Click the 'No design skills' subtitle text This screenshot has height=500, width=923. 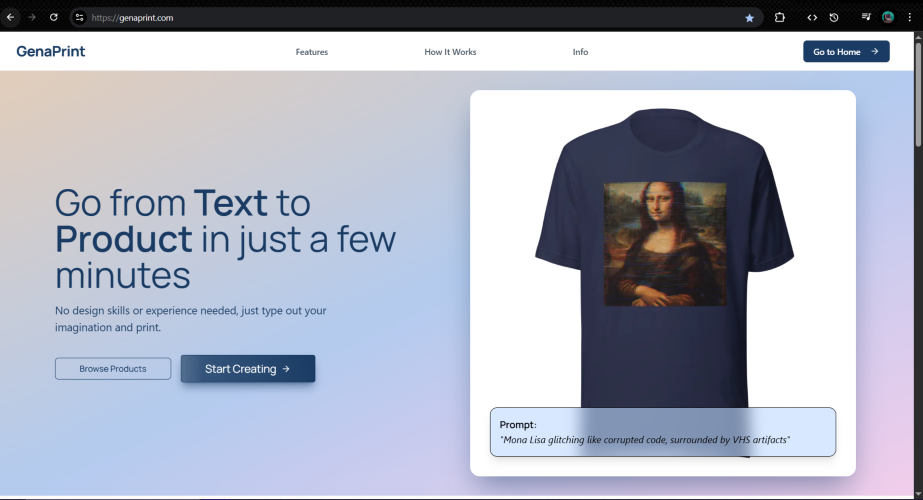(191, 319)
